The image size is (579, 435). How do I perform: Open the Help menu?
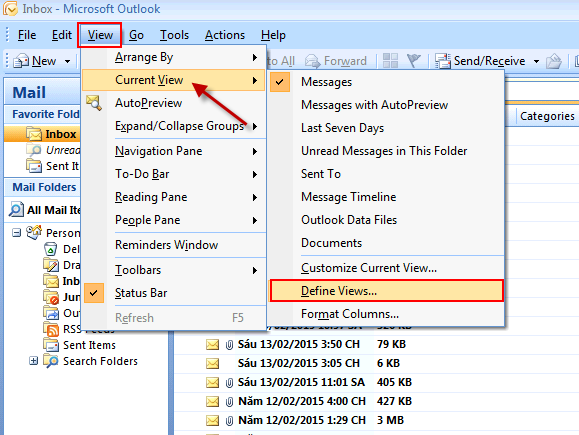(x=273, y=35)
